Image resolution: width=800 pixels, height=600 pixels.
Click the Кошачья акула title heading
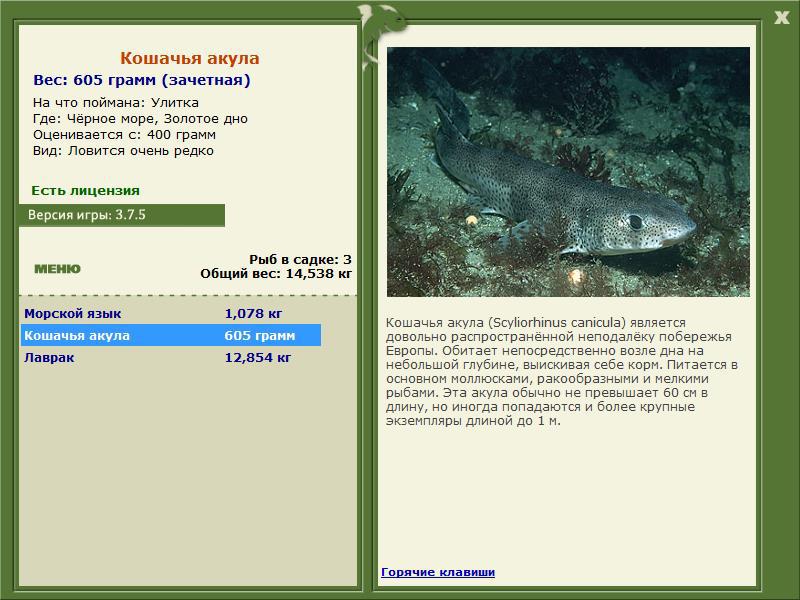tap(190, 58)
